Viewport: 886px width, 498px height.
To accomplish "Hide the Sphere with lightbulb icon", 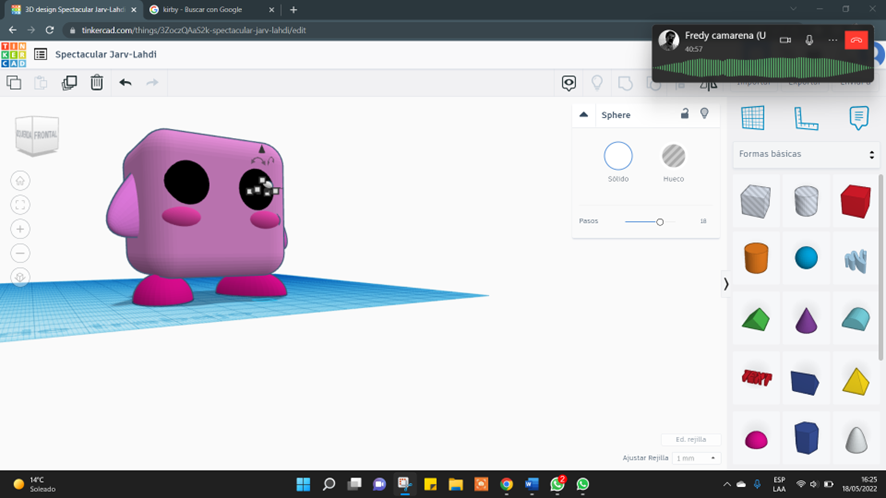I will click(704, 114).
